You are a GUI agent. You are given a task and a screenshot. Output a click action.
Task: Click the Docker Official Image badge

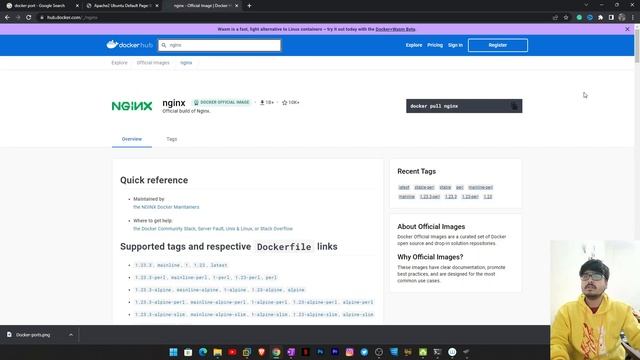(222, 102)
